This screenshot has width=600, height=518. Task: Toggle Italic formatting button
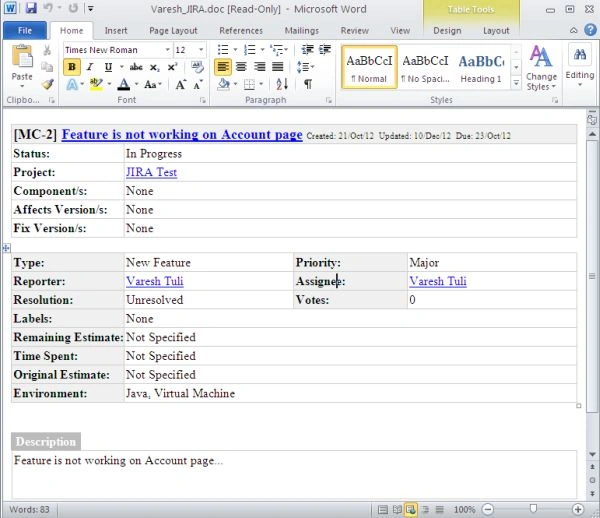90,67
